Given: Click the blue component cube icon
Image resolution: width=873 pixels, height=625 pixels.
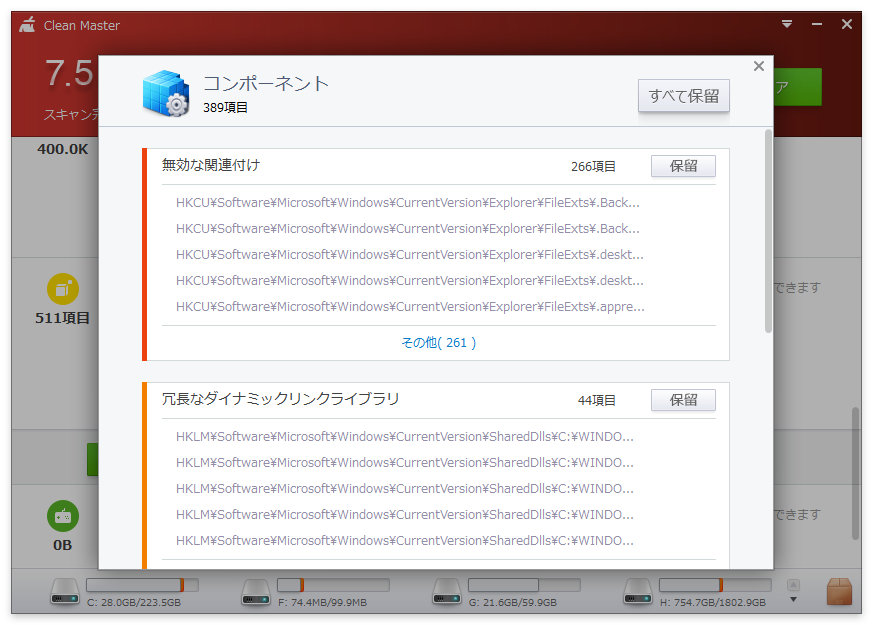Looking at the screenshot, I should [x=166, y=88].
